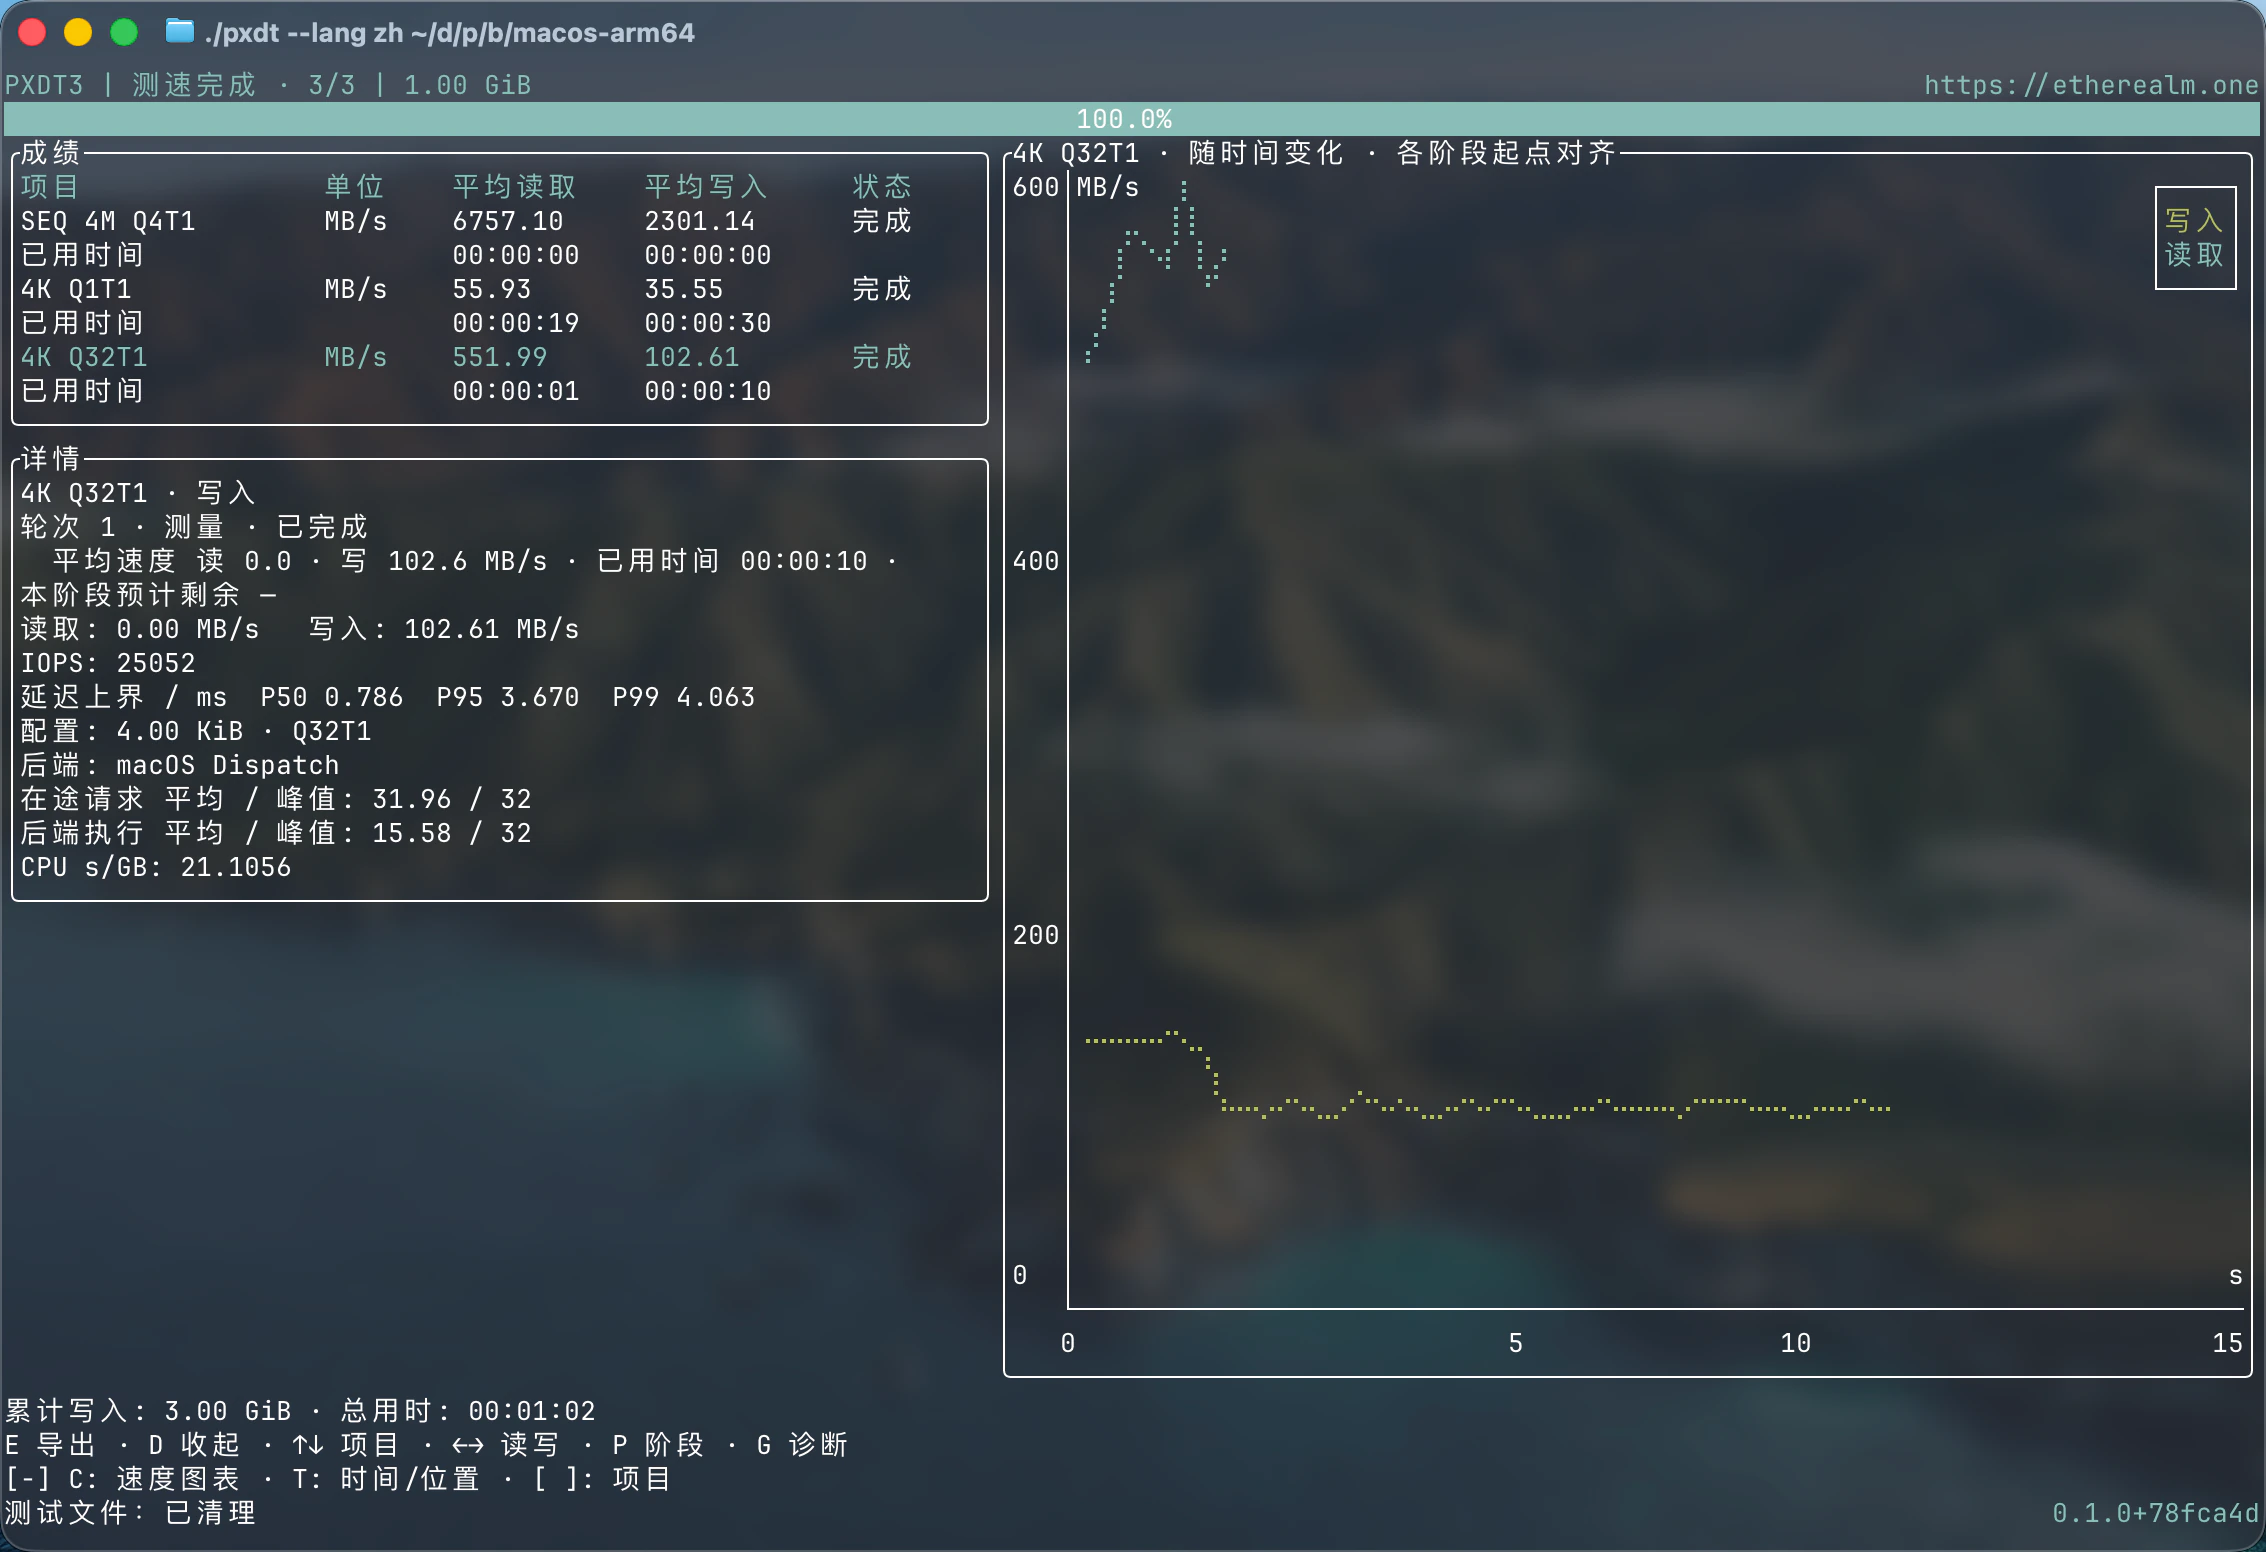Click the 平均写入 column header

pyautogui.click(x=707, y=187)
